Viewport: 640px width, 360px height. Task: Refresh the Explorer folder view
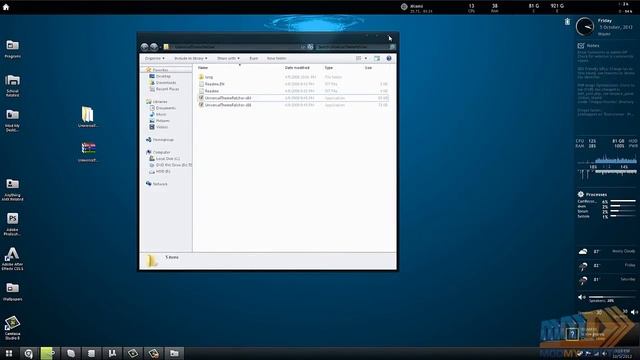click(x=310, y=47)
